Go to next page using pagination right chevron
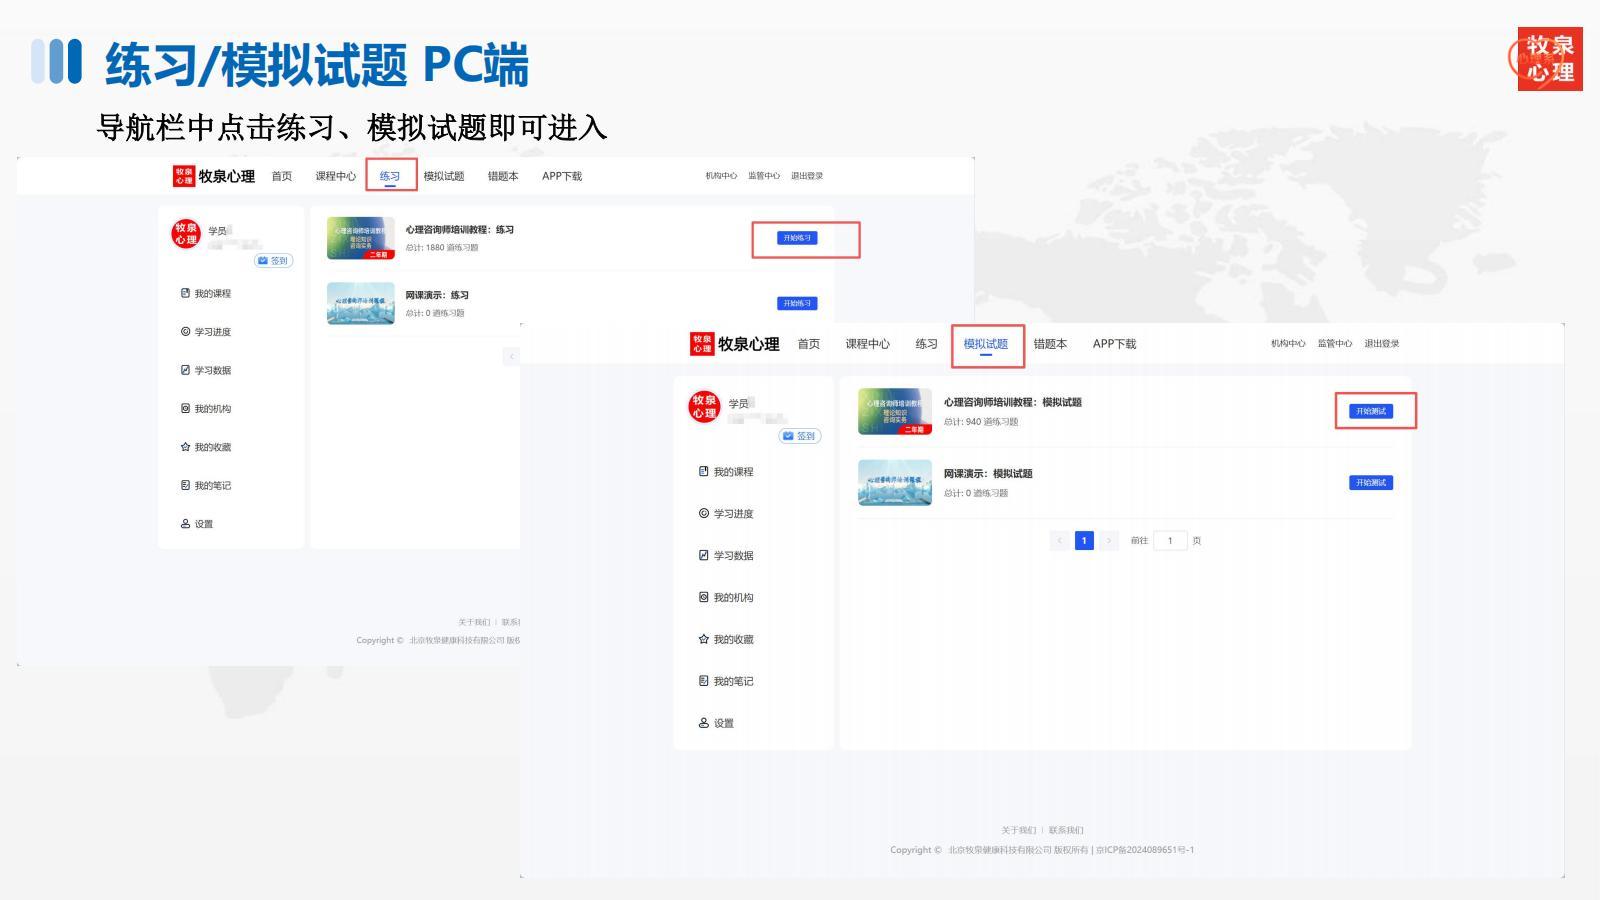Screen dimensions: 1600x900 coord(1108,541)
